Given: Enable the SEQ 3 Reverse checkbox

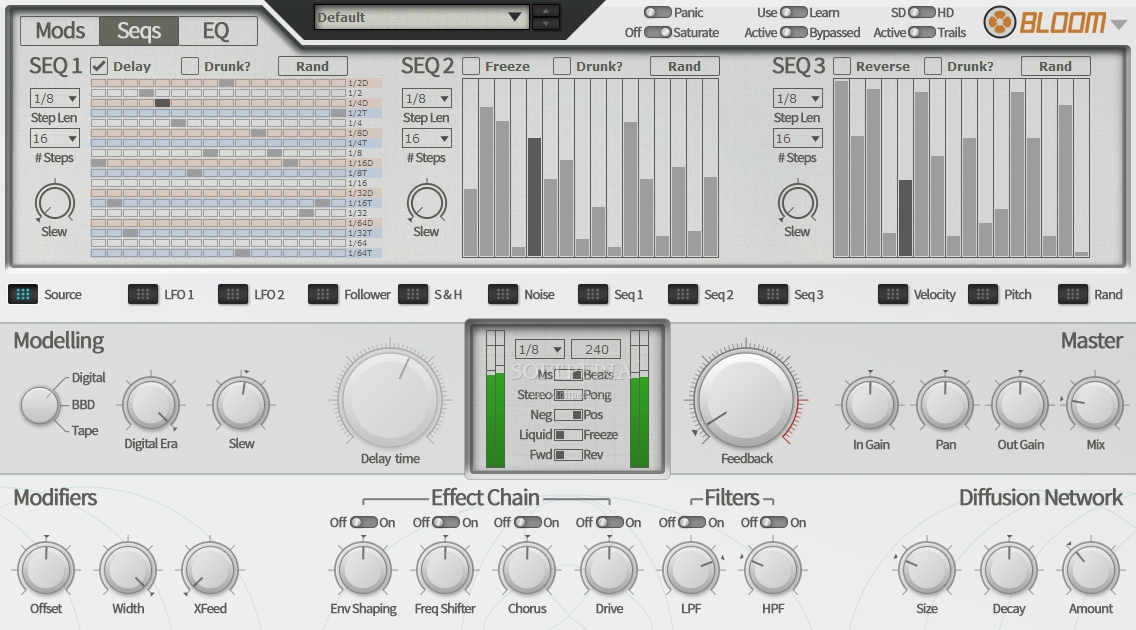Looking at the screenshot, I should 842,66.
